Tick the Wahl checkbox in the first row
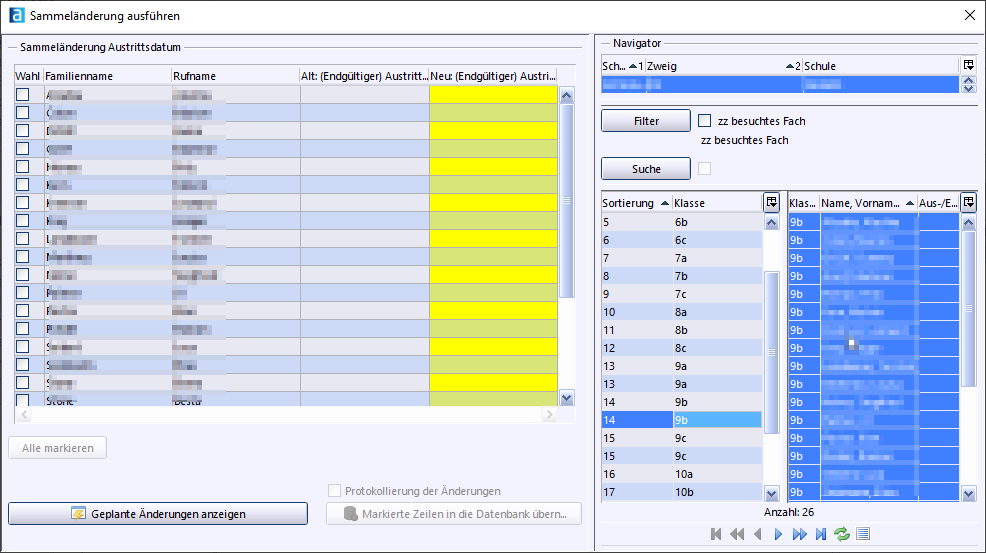Viewport: 986px width, 553px height. pyautogui.click(x=22, y=94)
